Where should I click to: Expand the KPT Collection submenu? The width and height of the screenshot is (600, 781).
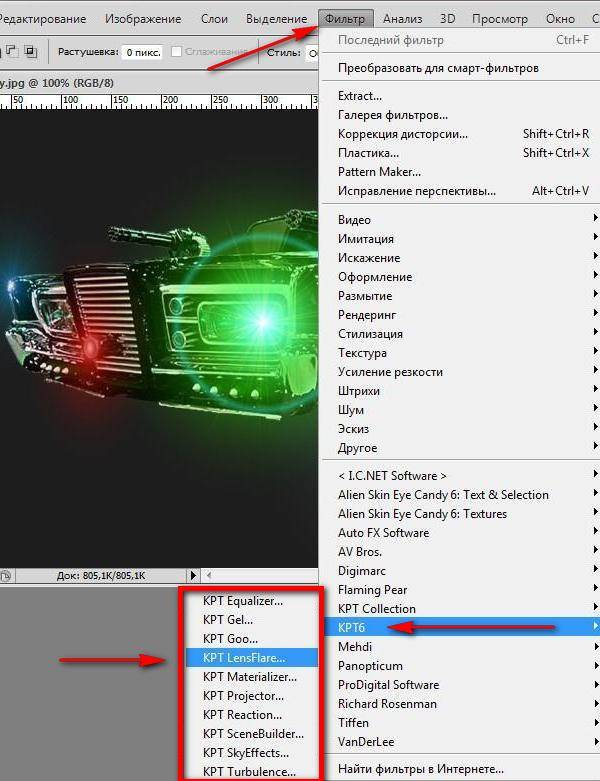(x=376, y=608)
